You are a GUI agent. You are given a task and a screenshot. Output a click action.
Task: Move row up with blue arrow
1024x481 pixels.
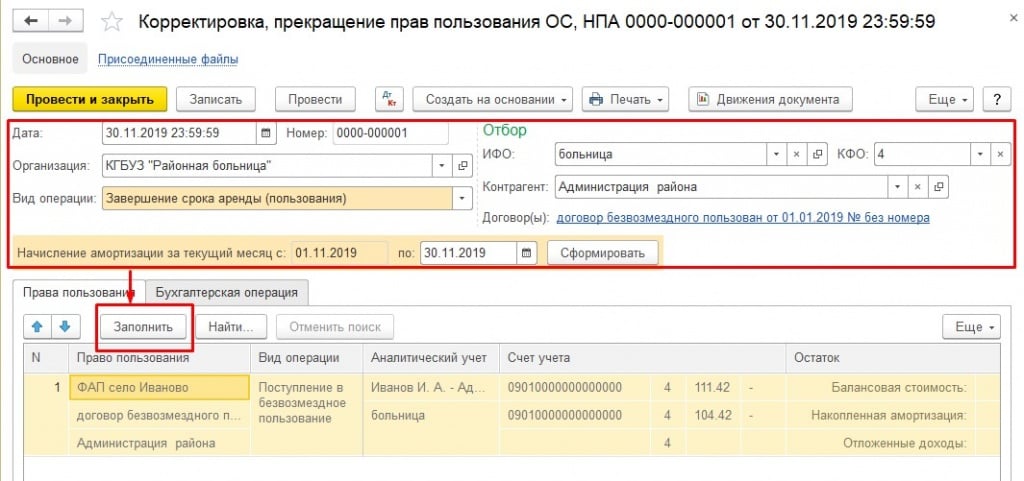pyautogui.click(x=39, y=327)
